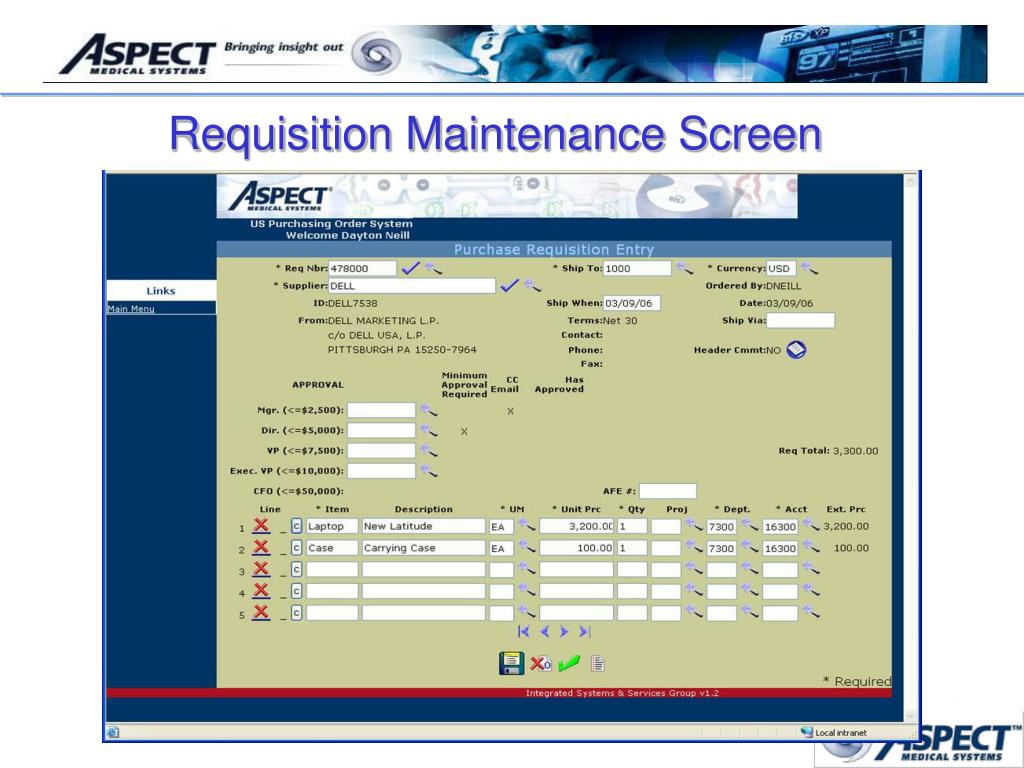Viewport: 1024px width, 768px height.
Task: Click the AFE # input field
Action: coord(667,491)
